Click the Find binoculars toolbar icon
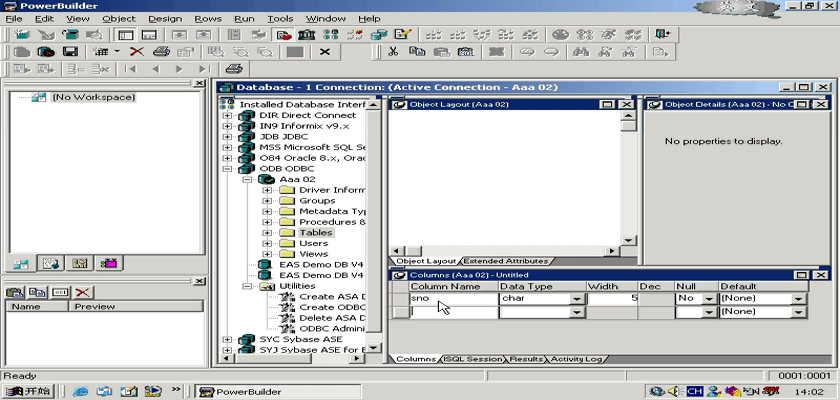The width and height of the screenshot is (840, 400). pos(581,52)
